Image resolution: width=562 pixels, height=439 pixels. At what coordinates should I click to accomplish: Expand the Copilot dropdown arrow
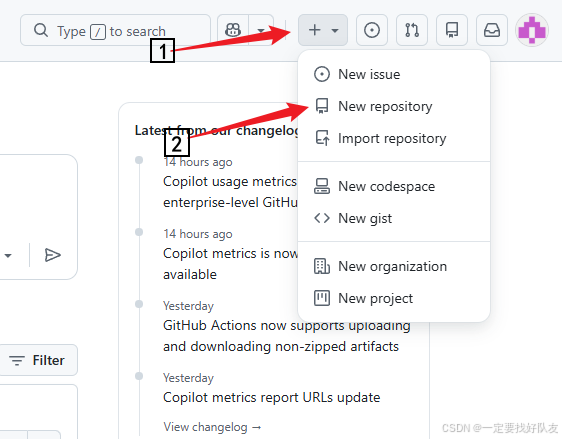coord(261,30)
